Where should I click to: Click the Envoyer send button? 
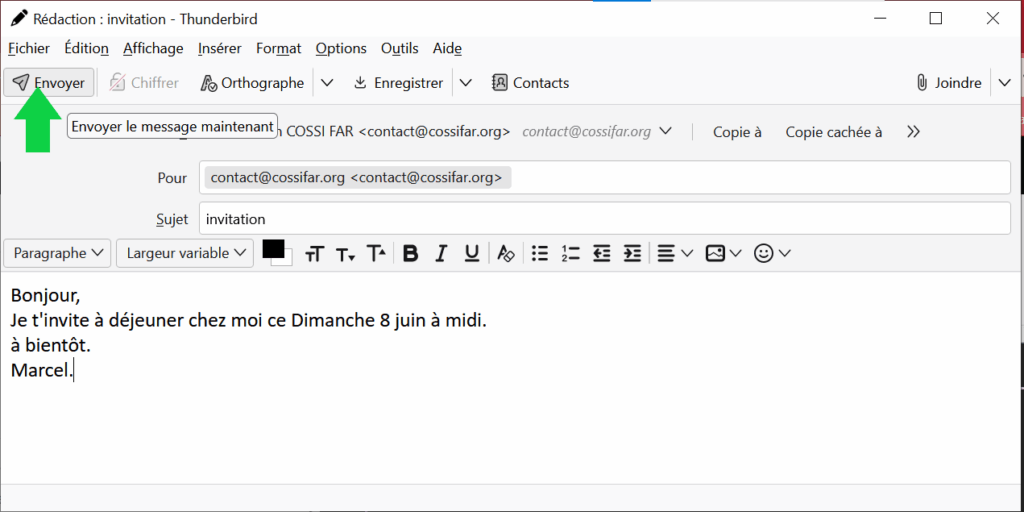pos(49,83)
